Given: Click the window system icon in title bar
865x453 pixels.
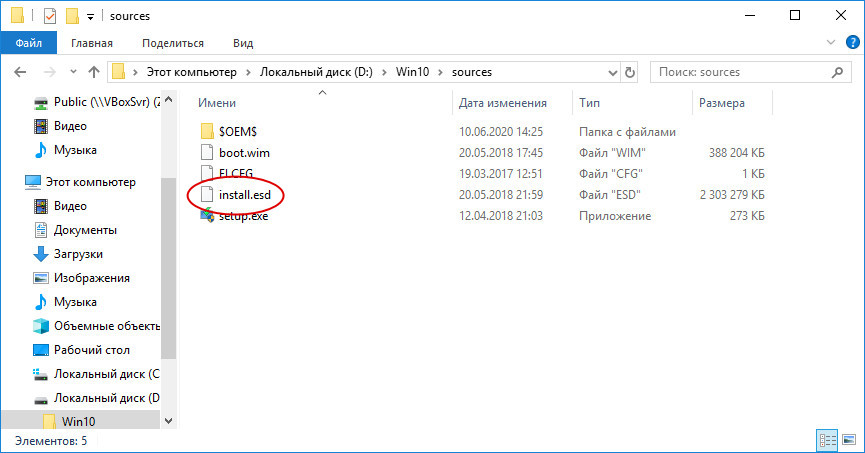Looking at the screenshot, I should coord(17,15).
